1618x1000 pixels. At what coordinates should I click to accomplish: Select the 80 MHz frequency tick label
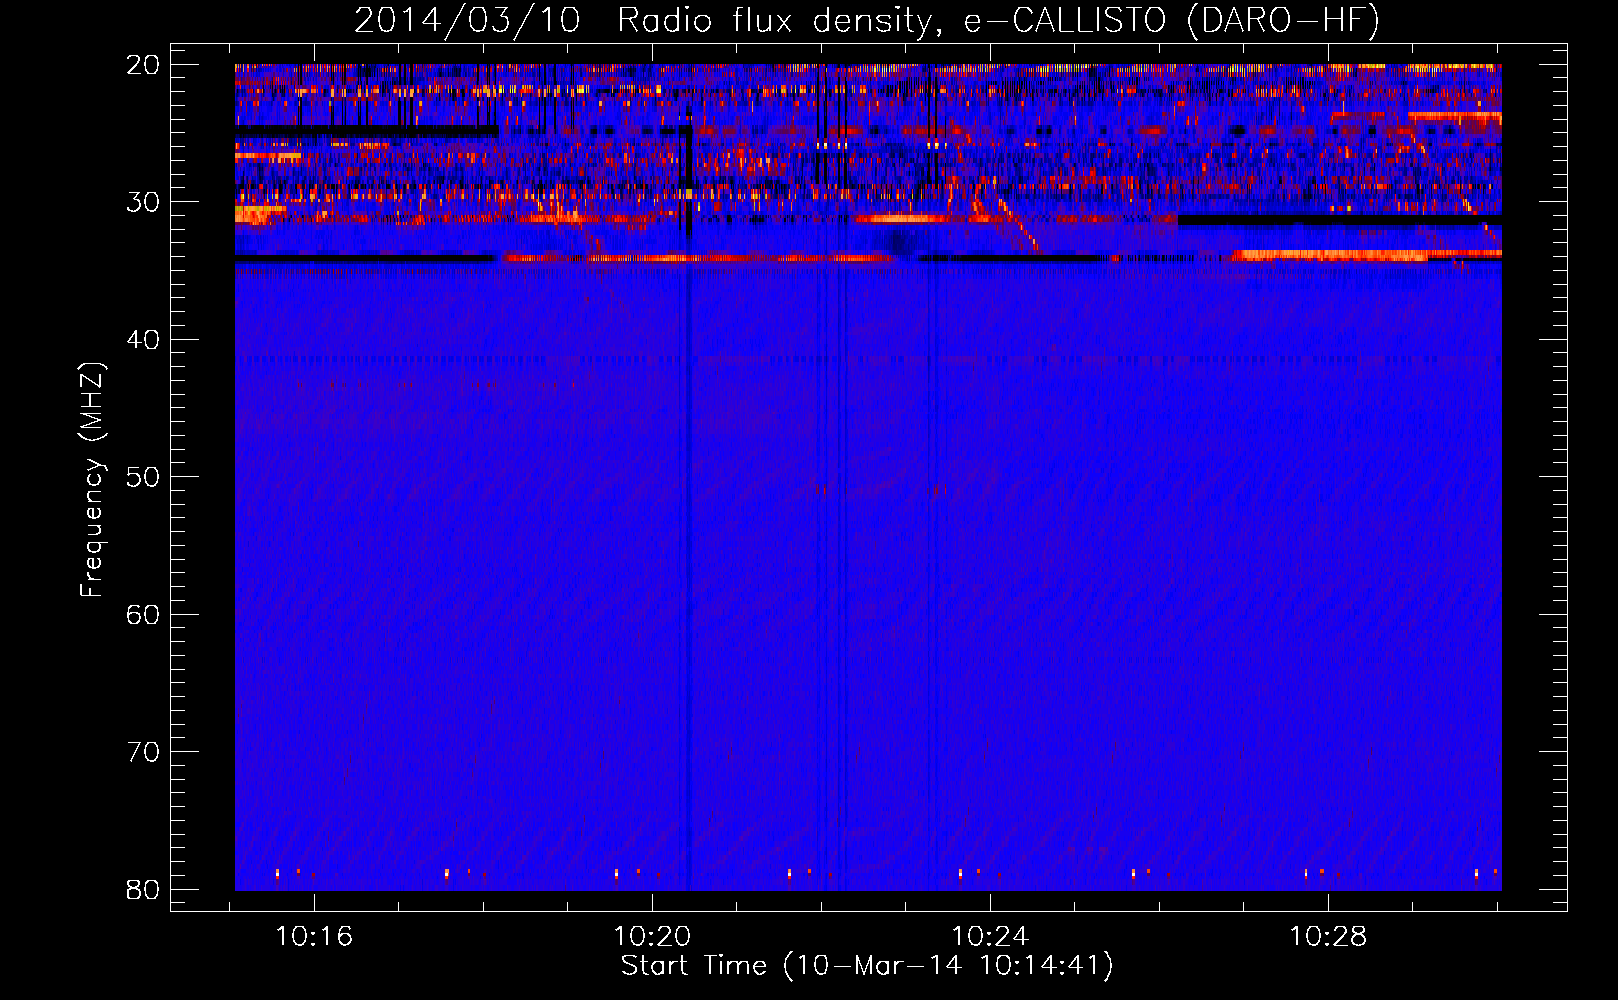pos(143,889)
